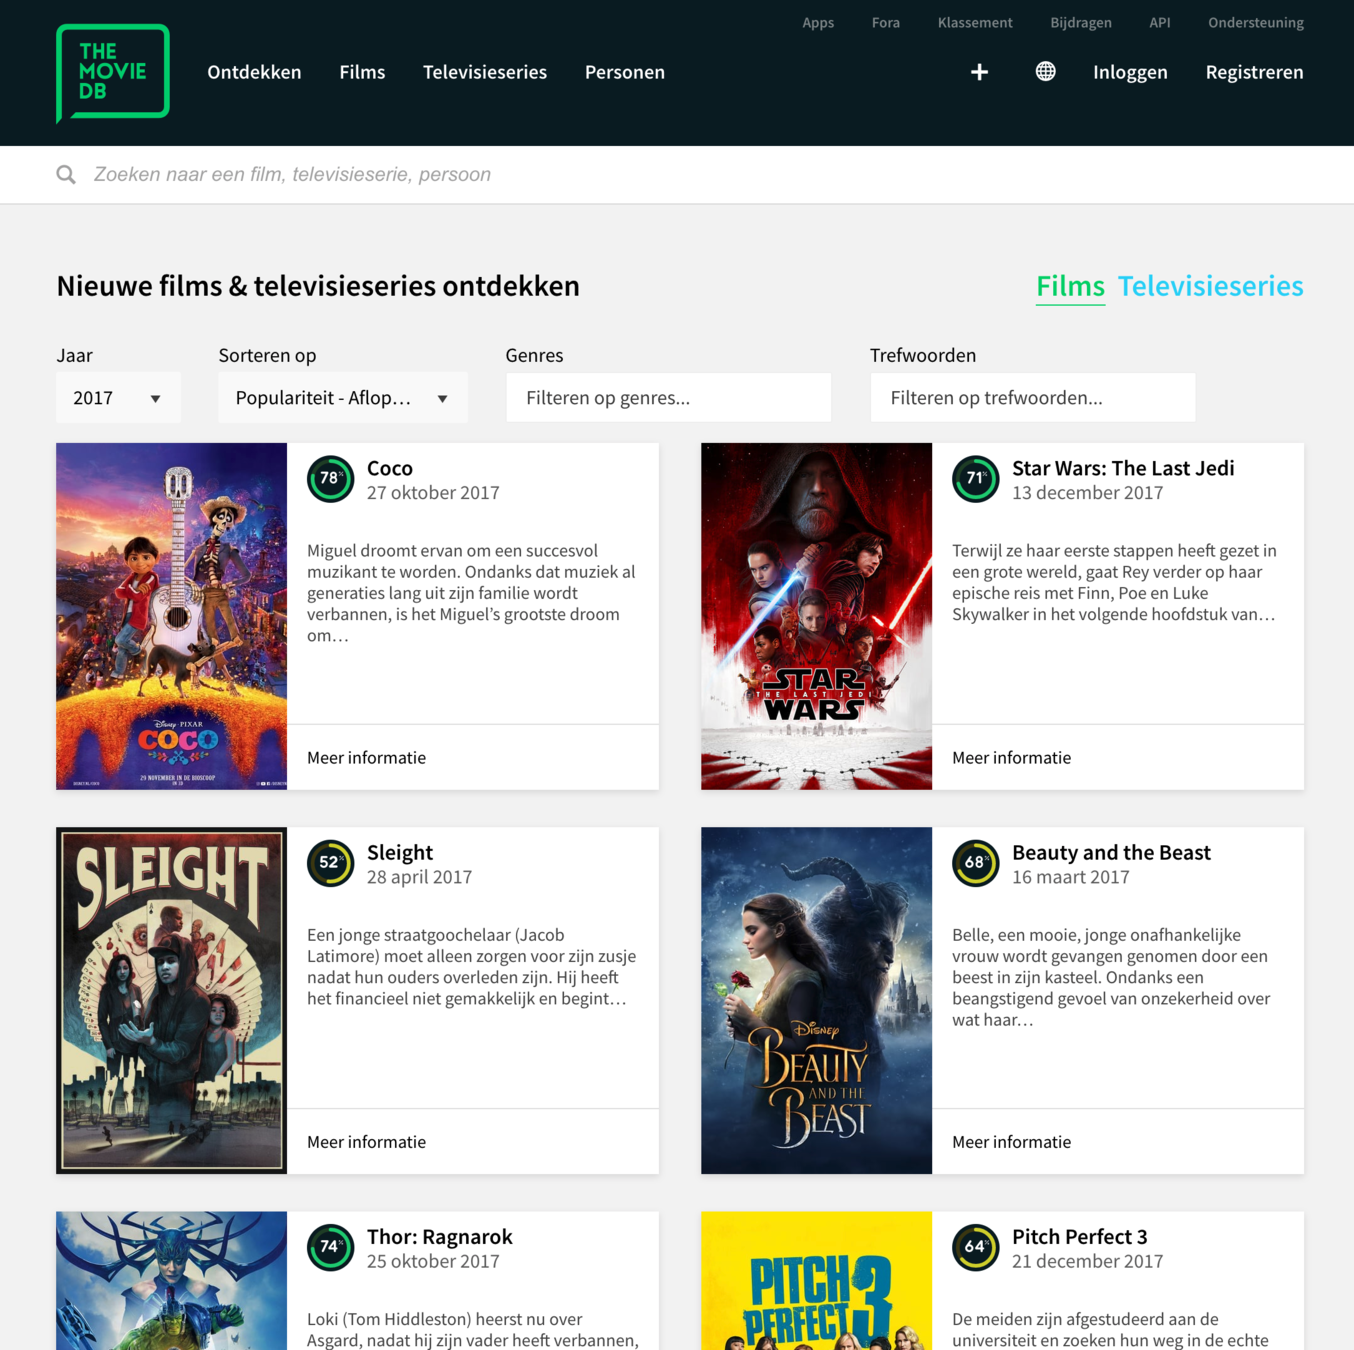
Task: Click the Beauty and the Beast title
Action: tap(1111, 853)
